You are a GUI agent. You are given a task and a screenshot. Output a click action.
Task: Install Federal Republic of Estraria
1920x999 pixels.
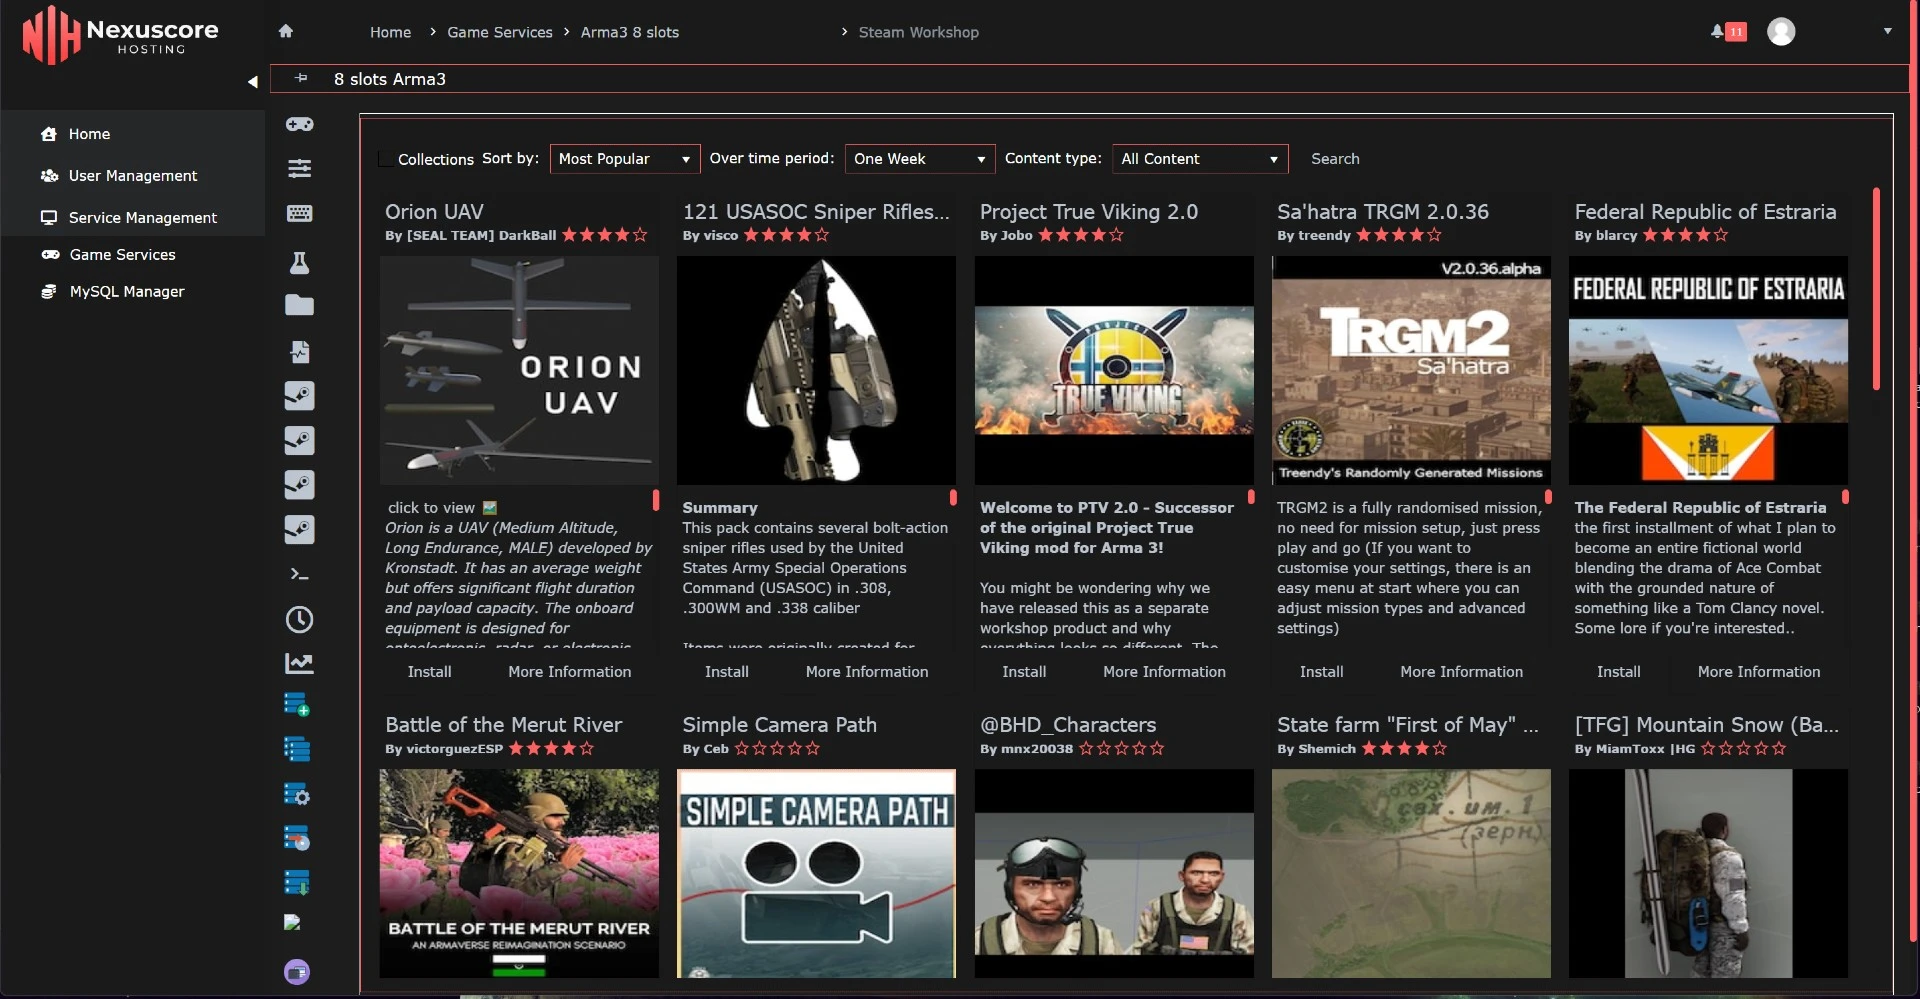point(1618,672)
